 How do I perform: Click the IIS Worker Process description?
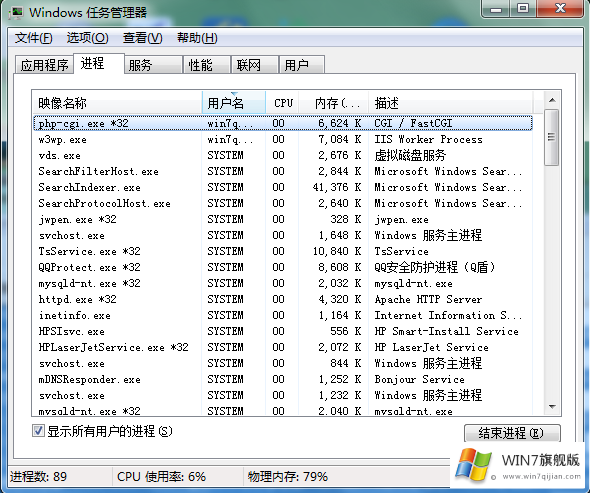point(428,140)
